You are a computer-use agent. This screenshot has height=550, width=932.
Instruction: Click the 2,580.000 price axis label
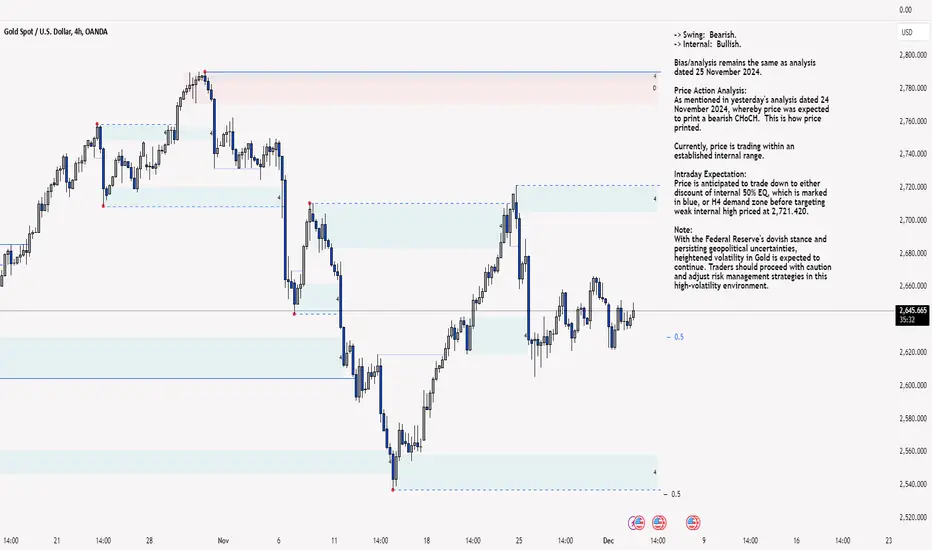coord(912,419)
